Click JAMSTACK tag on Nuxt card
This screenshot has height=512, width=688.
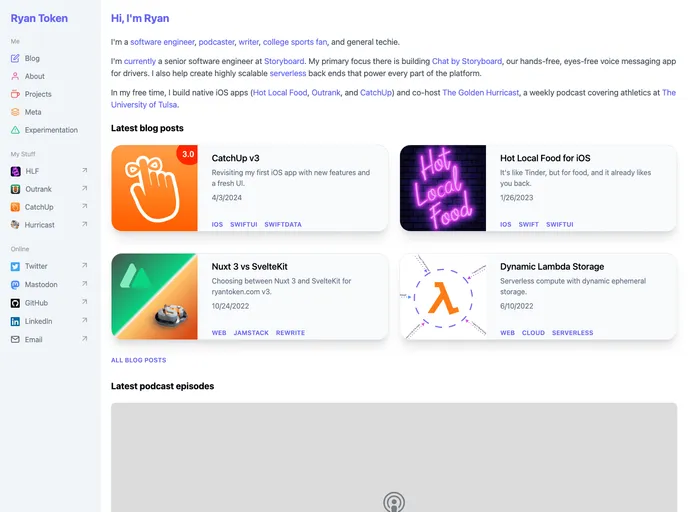click(x=251, y=333)
